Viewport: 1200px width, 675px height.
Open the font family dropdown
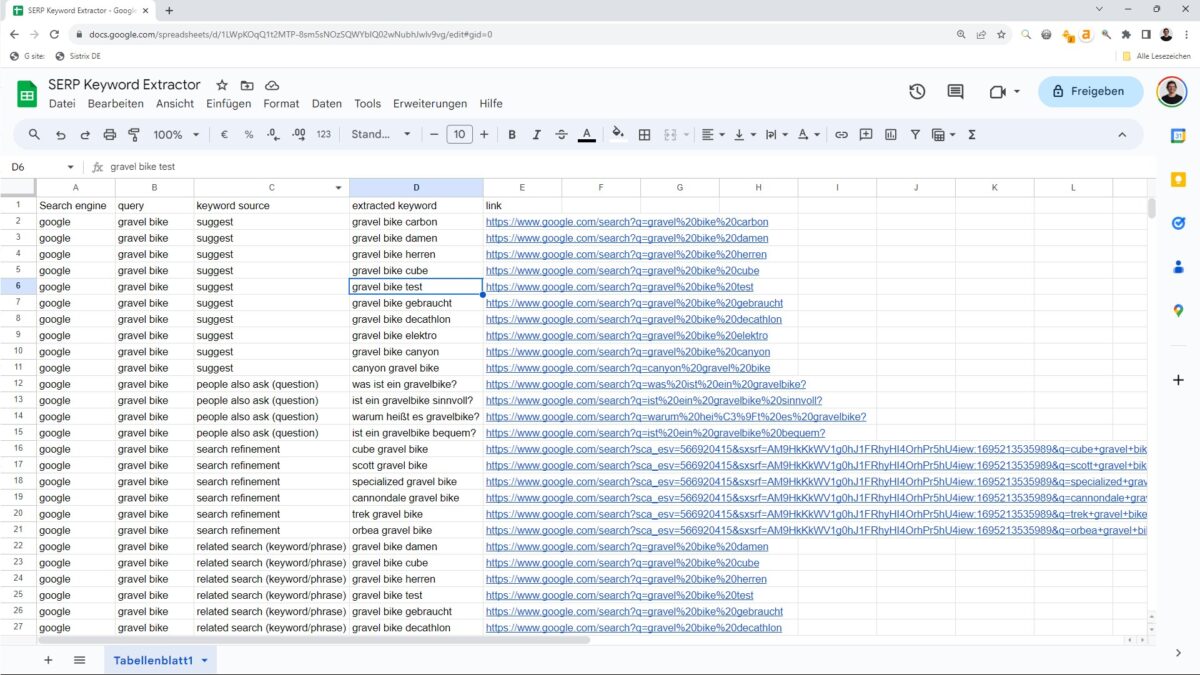tap(381, 134)
